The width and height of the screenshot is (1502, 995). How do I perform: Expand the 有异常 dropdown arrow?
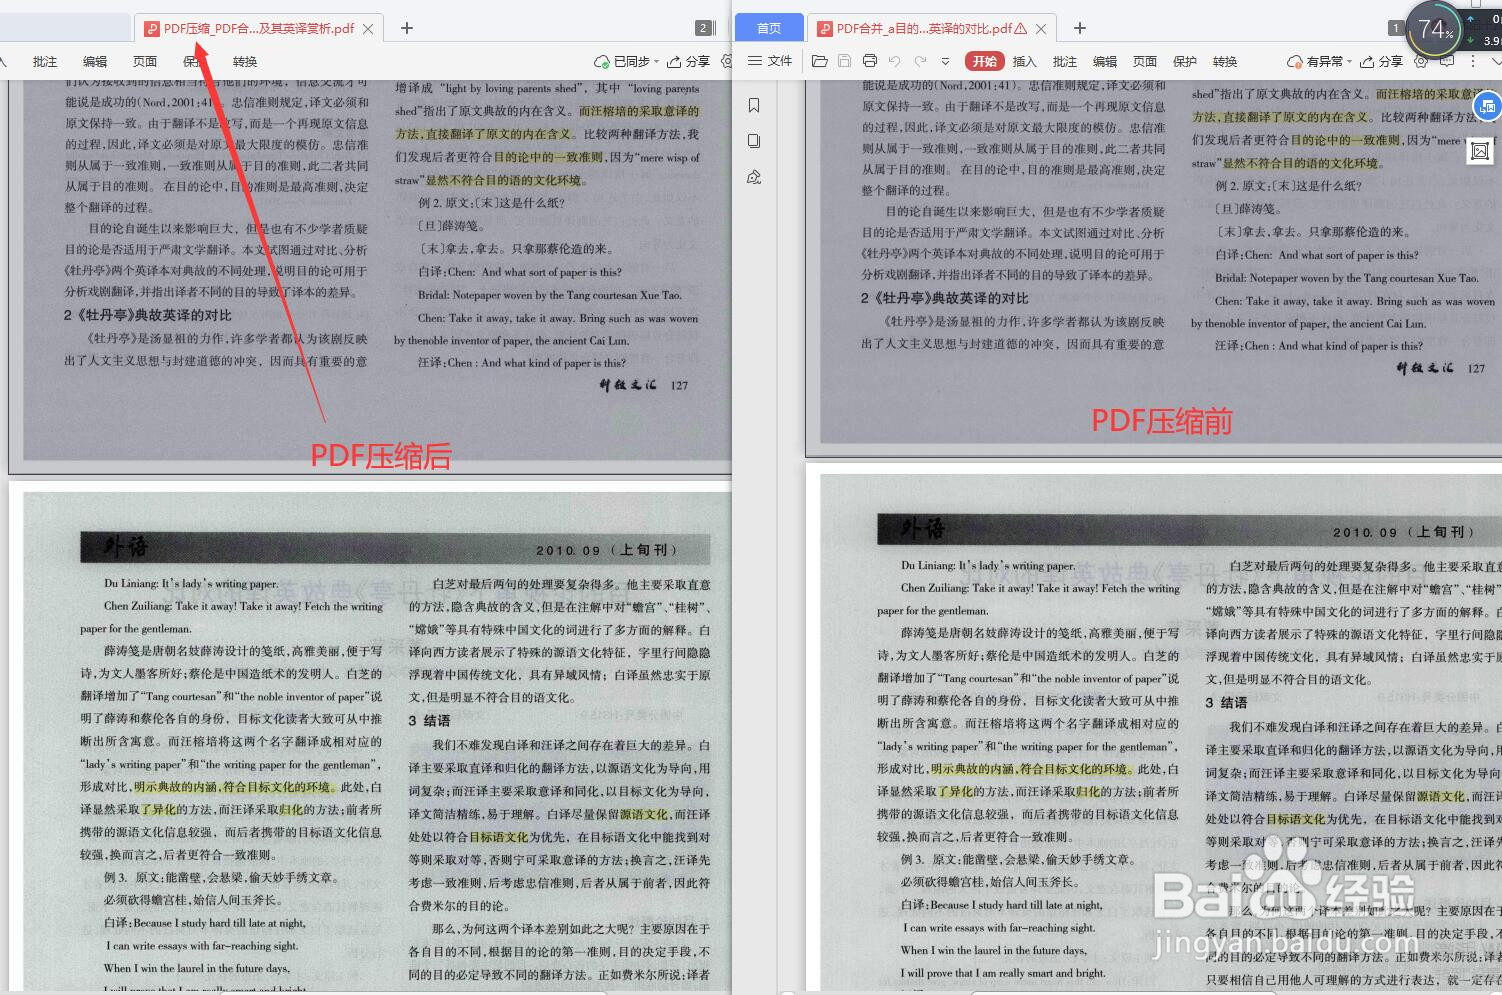coord(1349,61)
